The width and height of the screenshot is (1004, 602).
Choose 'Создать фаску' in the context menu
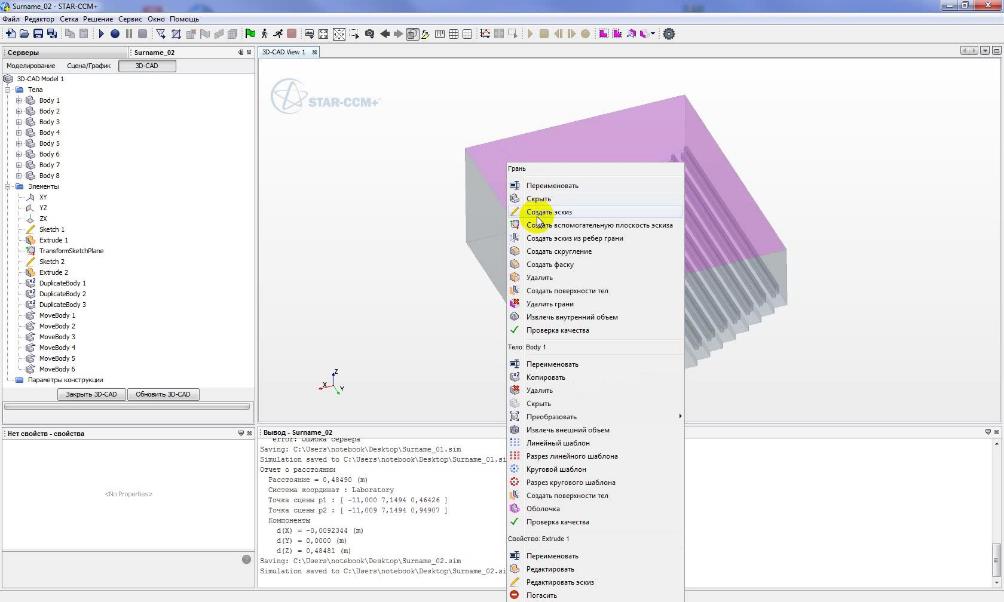pyautogui.click(x=548, y=264)
